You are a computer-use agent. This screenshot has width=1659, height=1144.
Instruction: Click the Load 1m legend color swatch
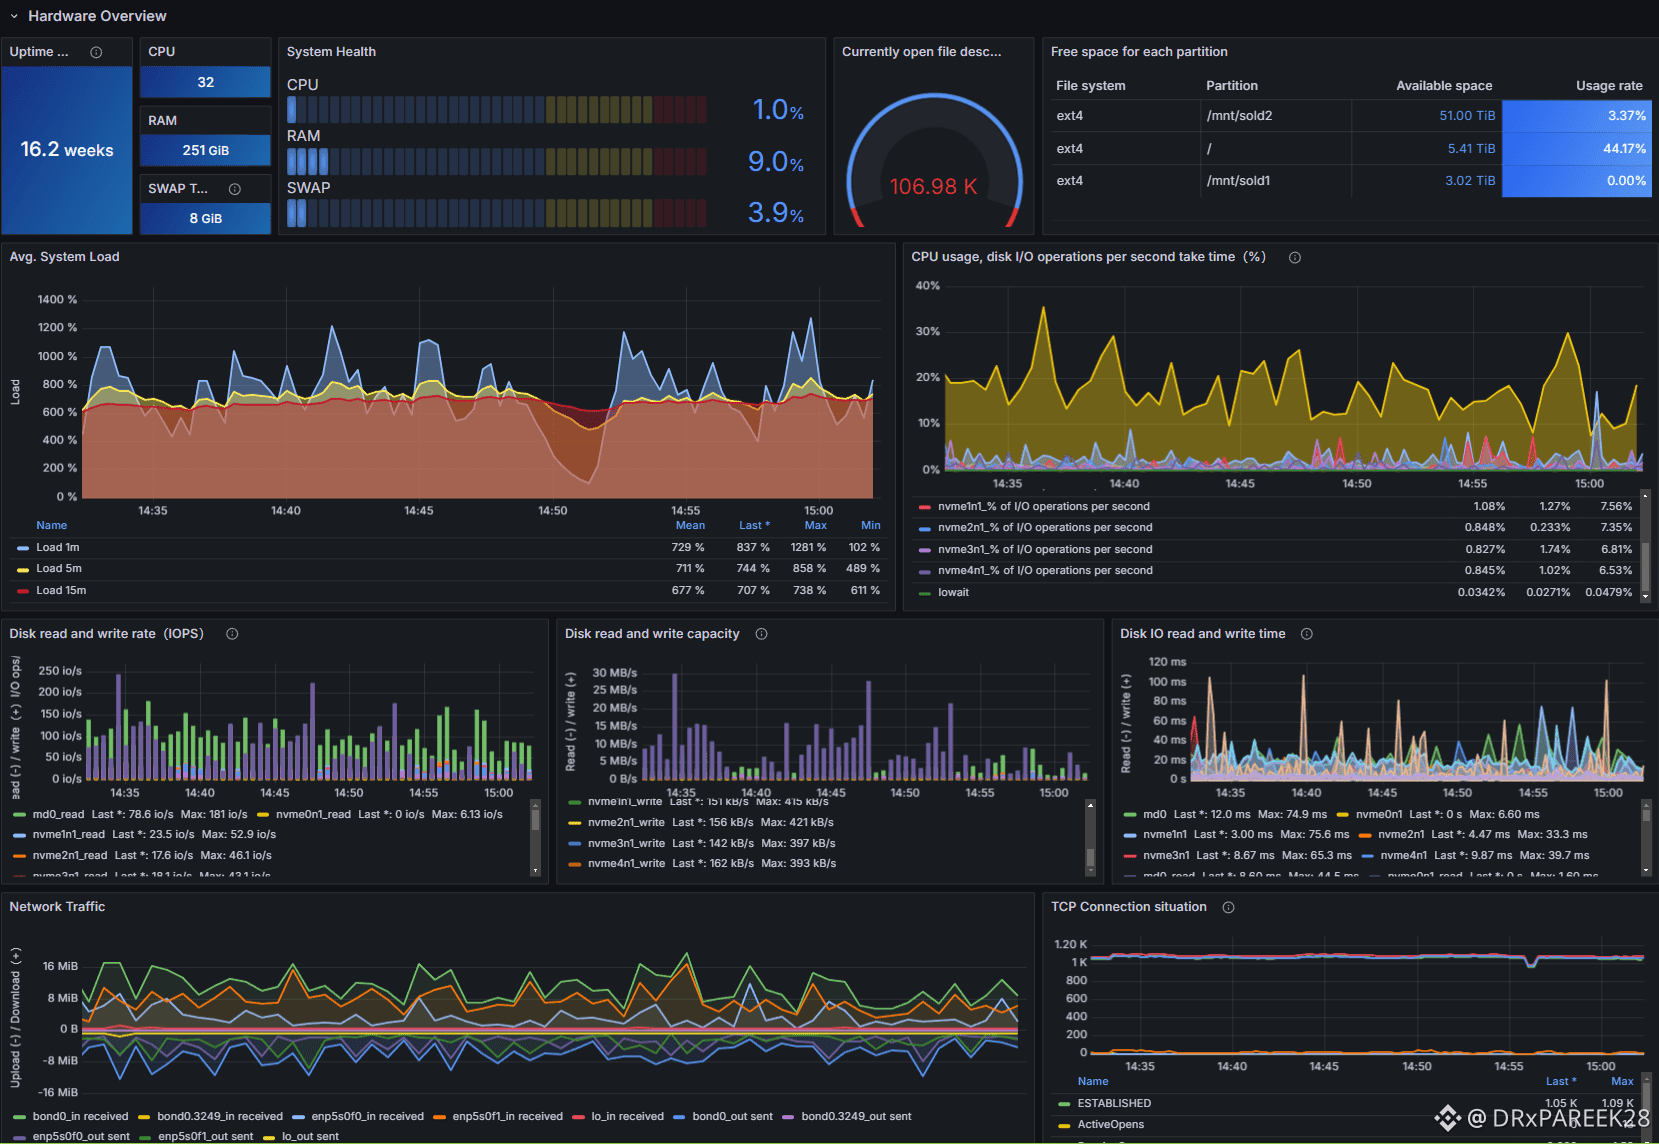tap(23, 548)
